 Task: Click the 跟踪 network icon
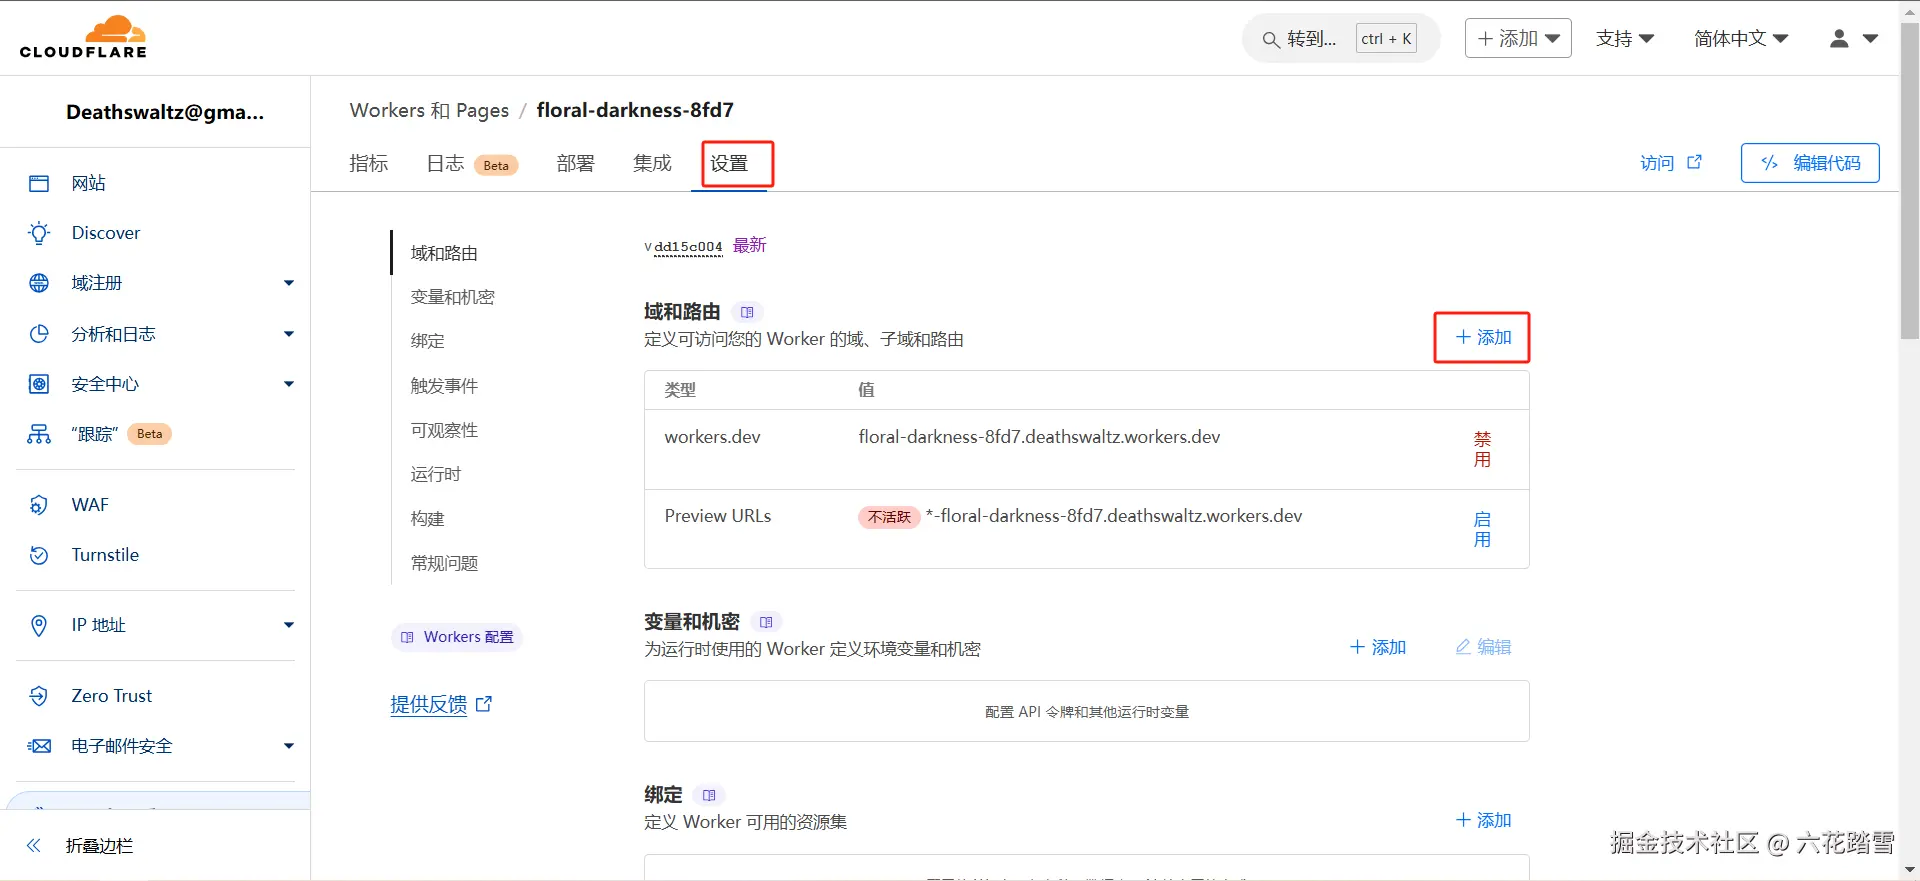tap(39, 434)
